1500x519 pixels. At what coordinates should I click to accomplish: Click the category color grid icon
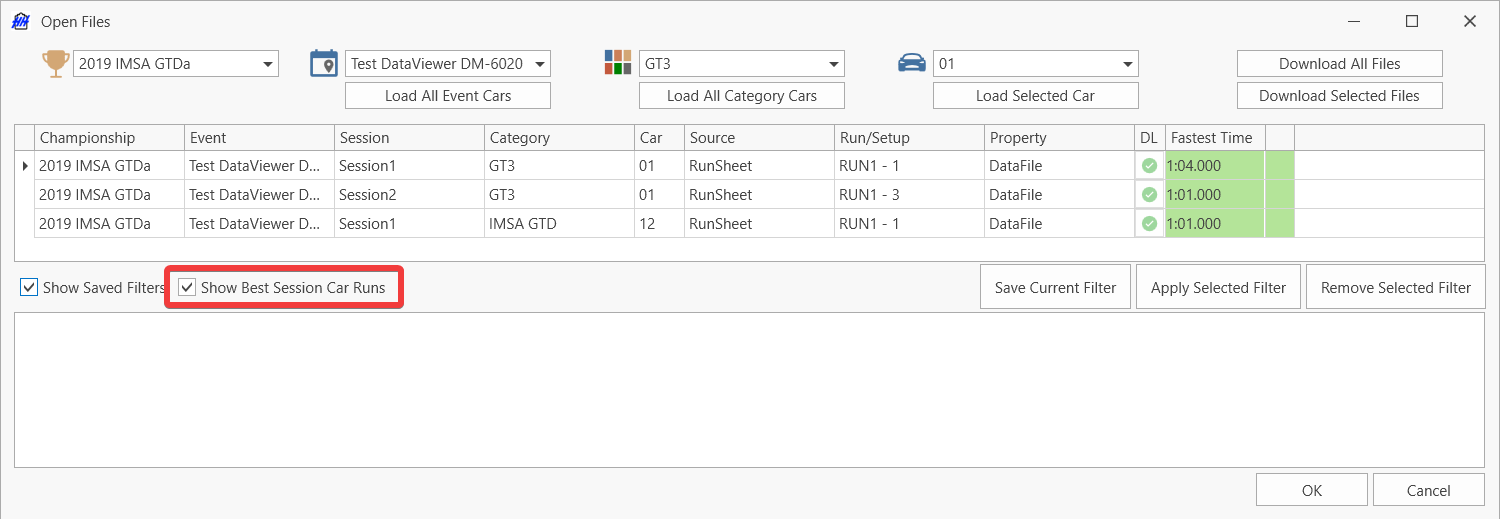tap(618, 62)
